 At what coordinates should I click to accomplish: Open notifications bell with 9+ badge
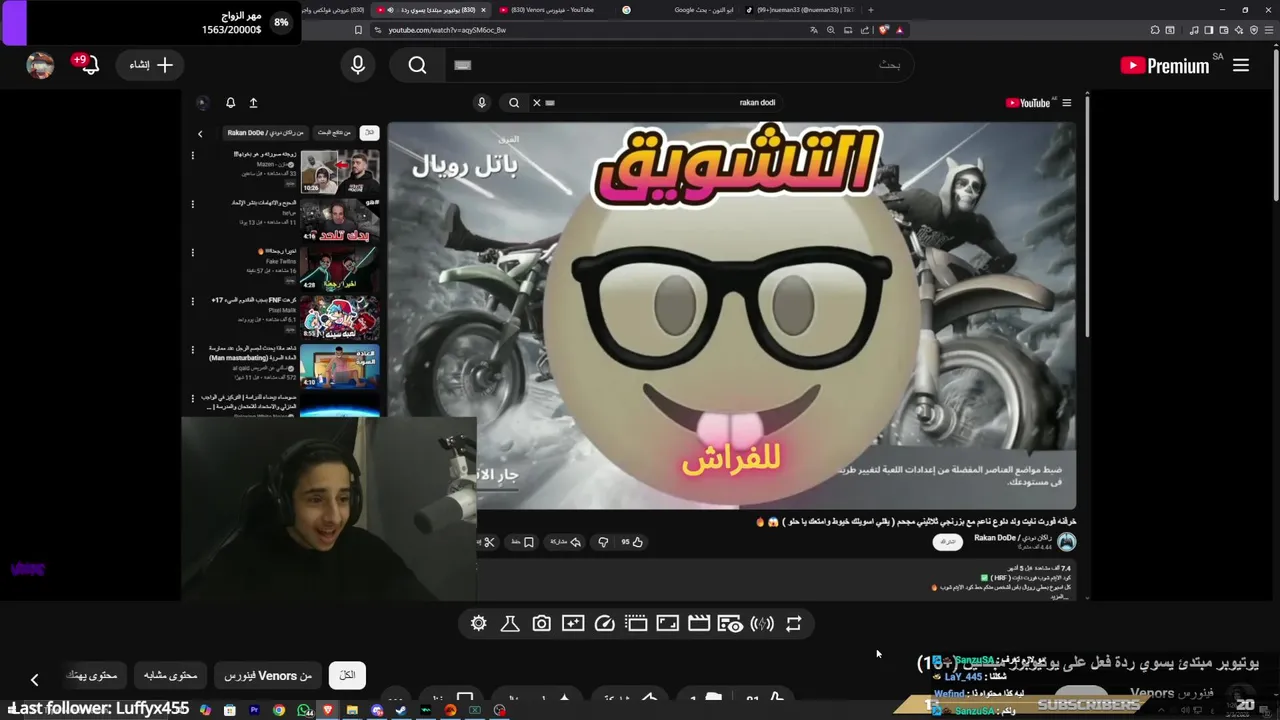click(x=88, y=65)
